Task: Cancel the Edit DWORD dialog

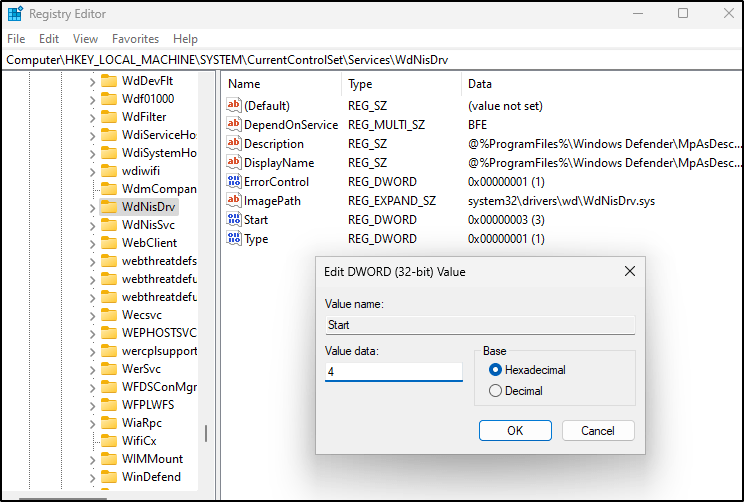Action: (598, 431)
